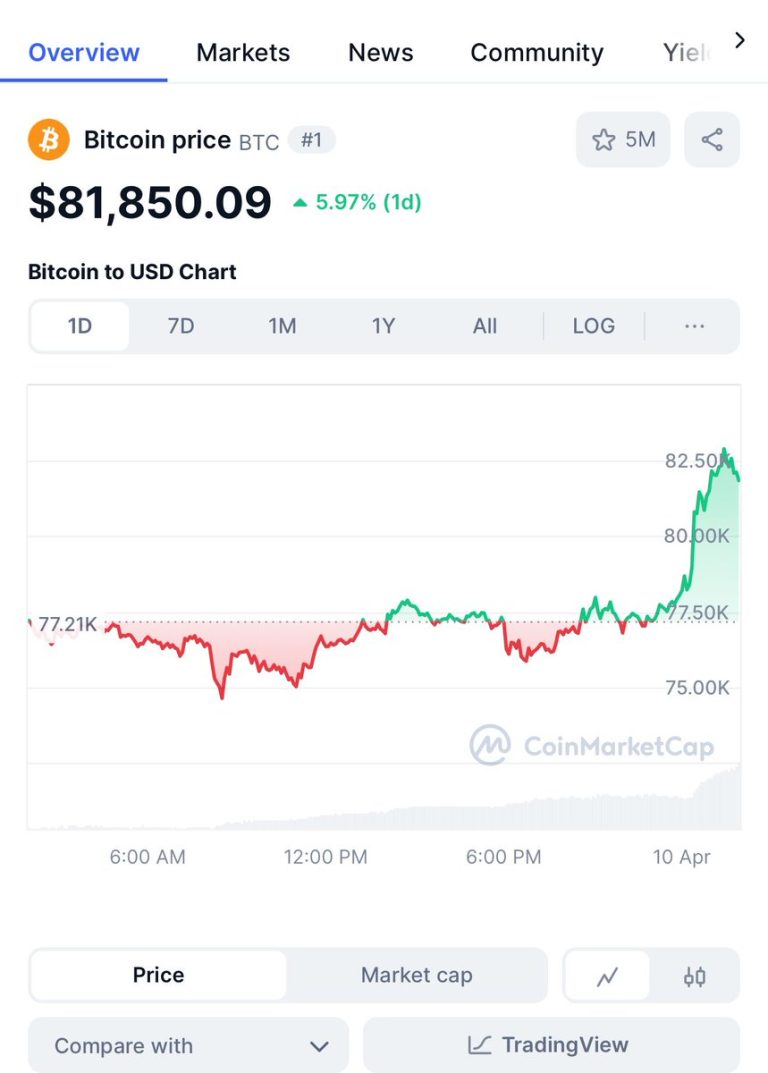Image resolution: width=768 pixels, height=1073 pixels.
Task: Switch to line chart icon
Action: (606, 976)
